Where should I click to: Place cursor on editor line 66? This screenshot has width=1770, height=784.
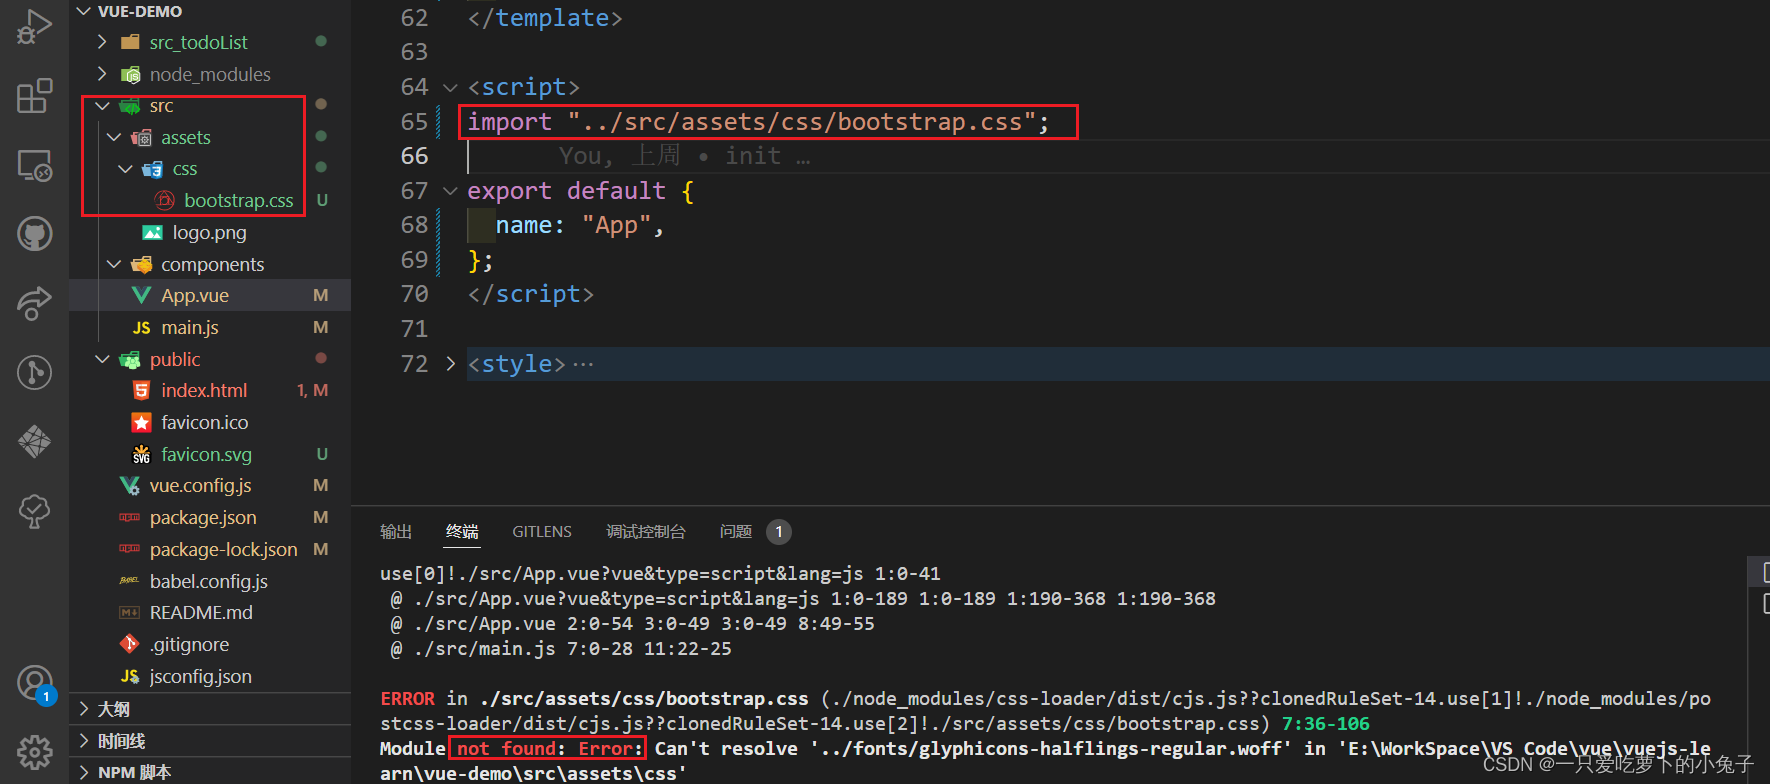pyautogui.click(x=1117, y=156)
